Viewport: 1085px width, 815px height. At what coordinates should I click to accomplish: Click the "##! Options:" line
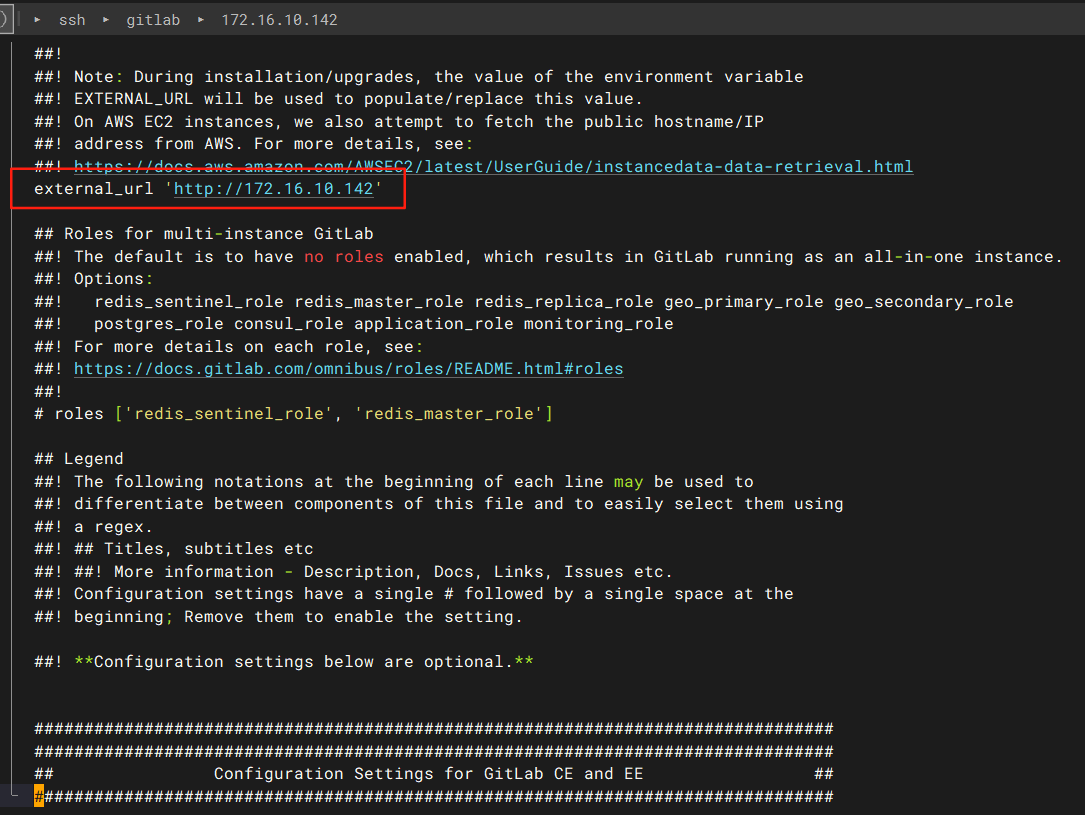[93, 279]
